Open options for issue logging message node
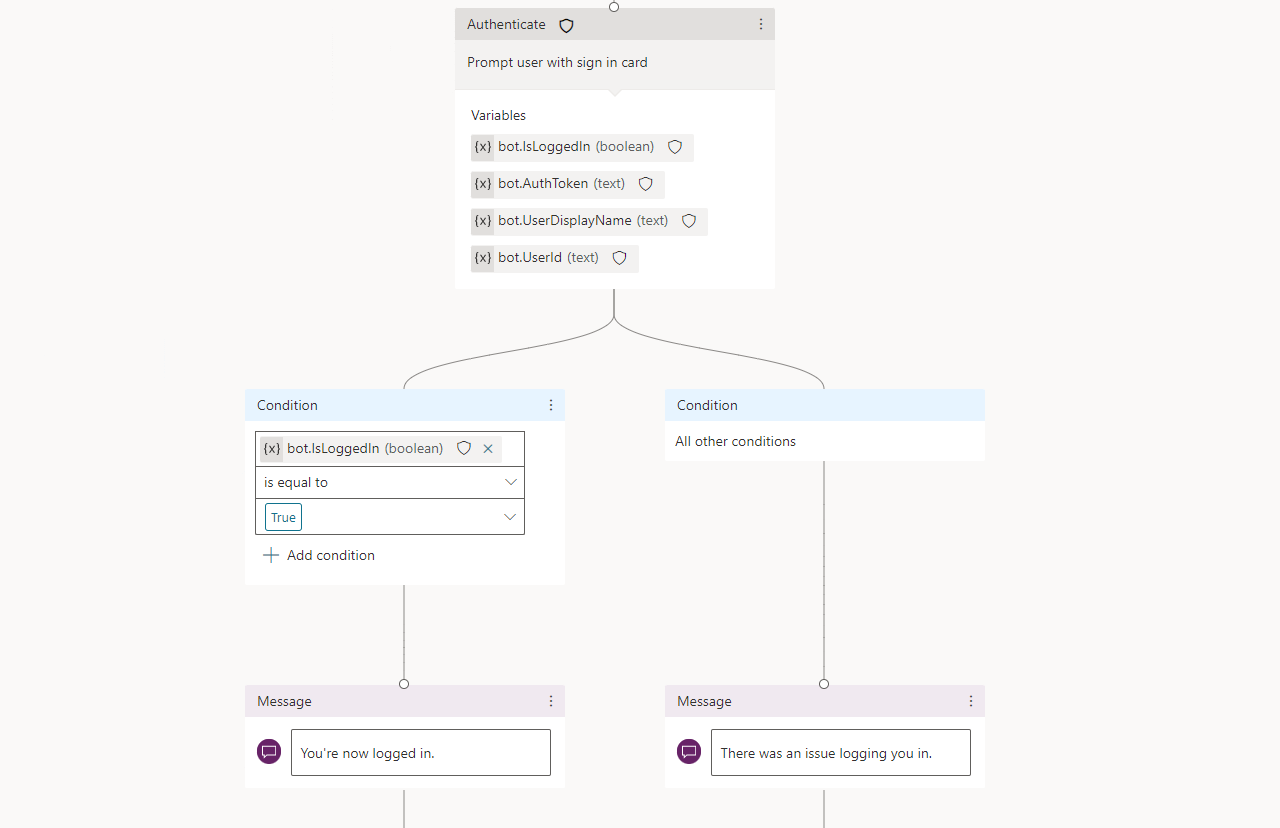1280x828 pixels. [x=970, y=701]
